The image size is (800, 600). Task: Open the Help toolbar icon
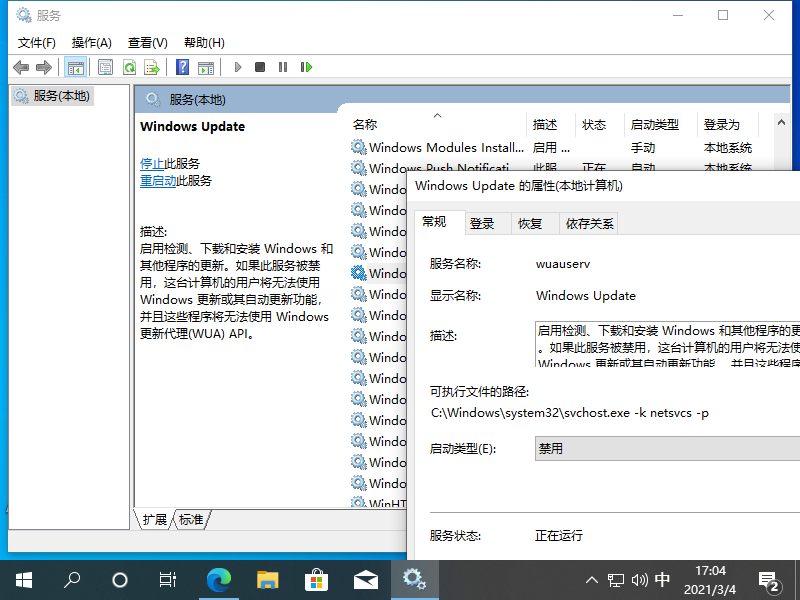pyautogui.click(x=182, y=67)
